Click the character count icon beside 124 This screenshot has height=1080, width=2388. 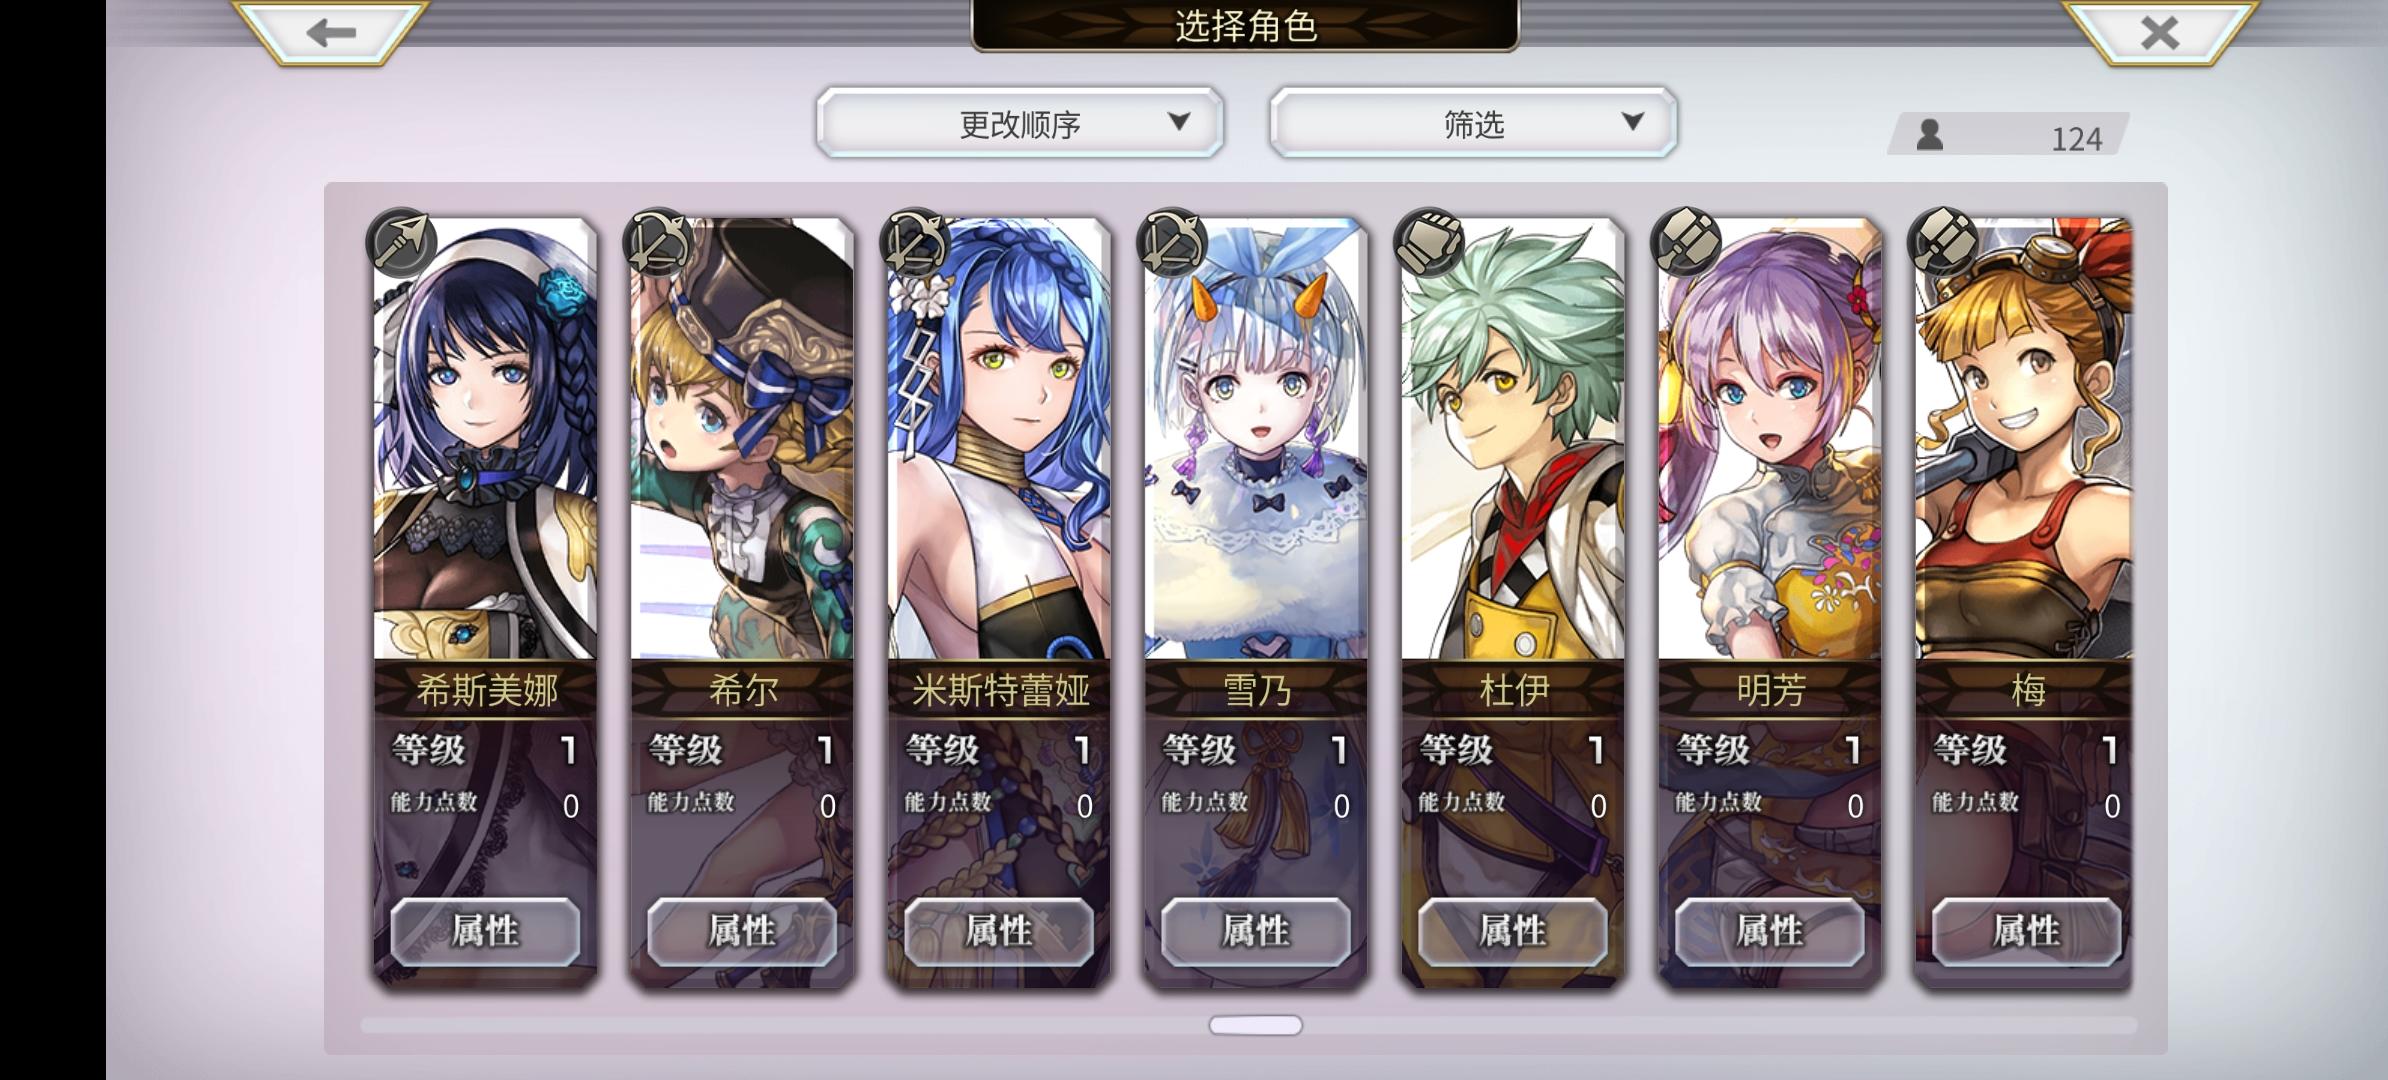[x=1930, y=135]
